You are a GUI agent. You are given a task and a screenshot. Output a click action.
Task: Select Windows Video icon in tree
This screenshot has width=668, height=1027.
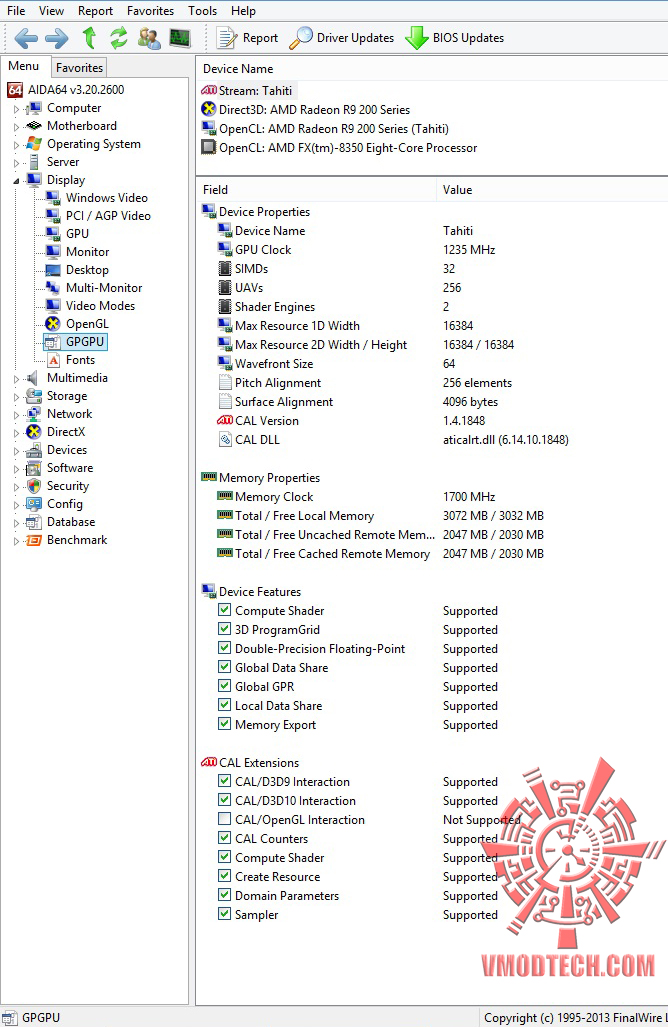pyautogui.click(x=53, y=198)
